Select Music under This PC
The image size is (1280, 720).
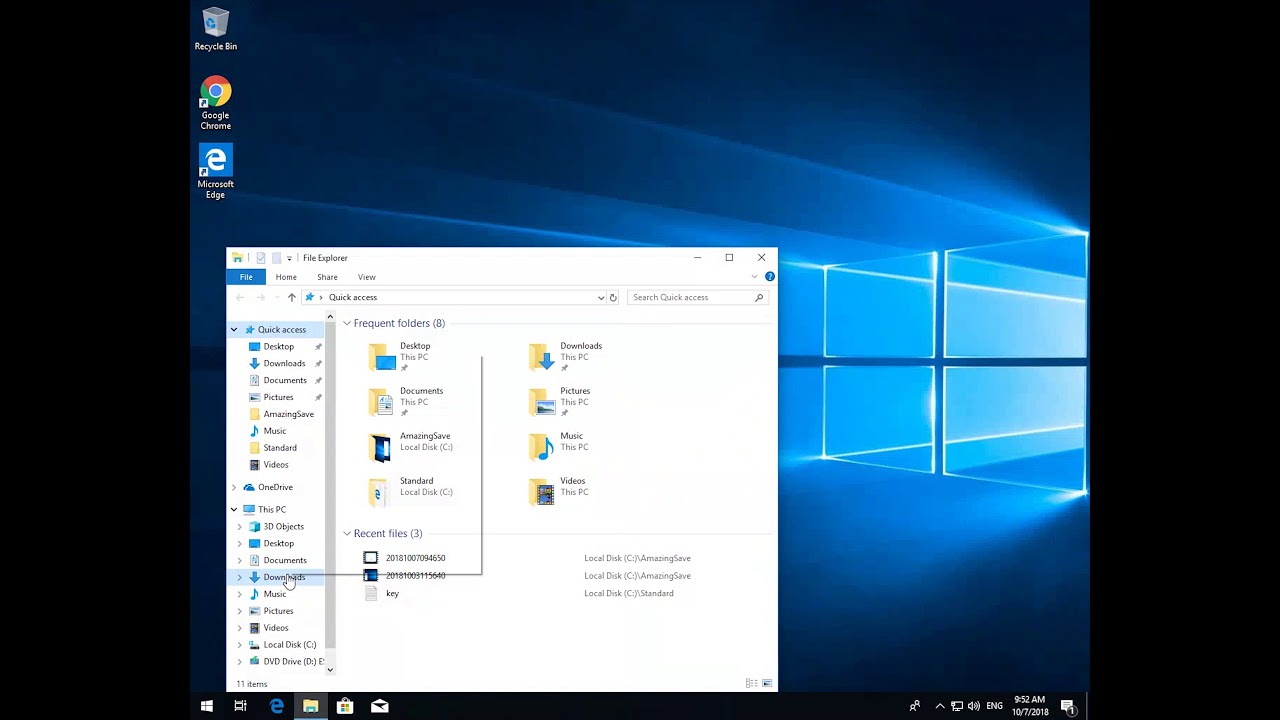tap(274, 594)
